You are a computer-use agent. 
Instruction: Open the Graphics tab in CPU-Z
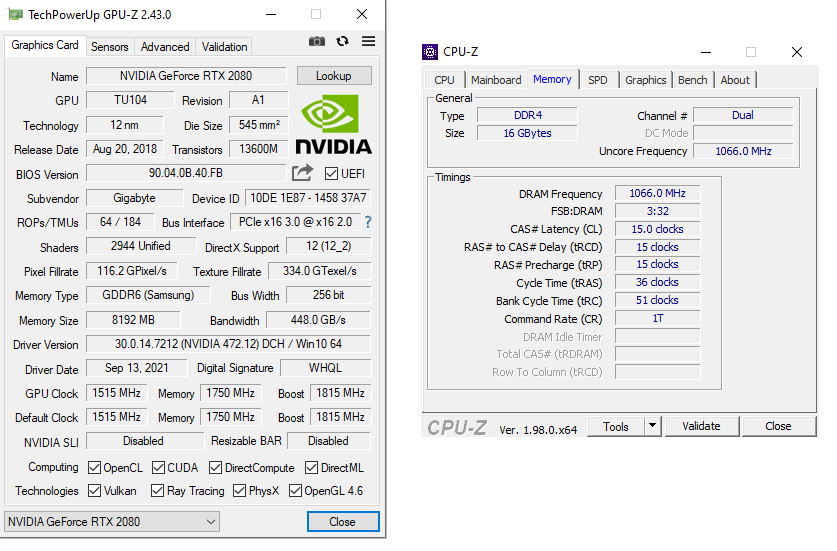(x=645, y=80)
